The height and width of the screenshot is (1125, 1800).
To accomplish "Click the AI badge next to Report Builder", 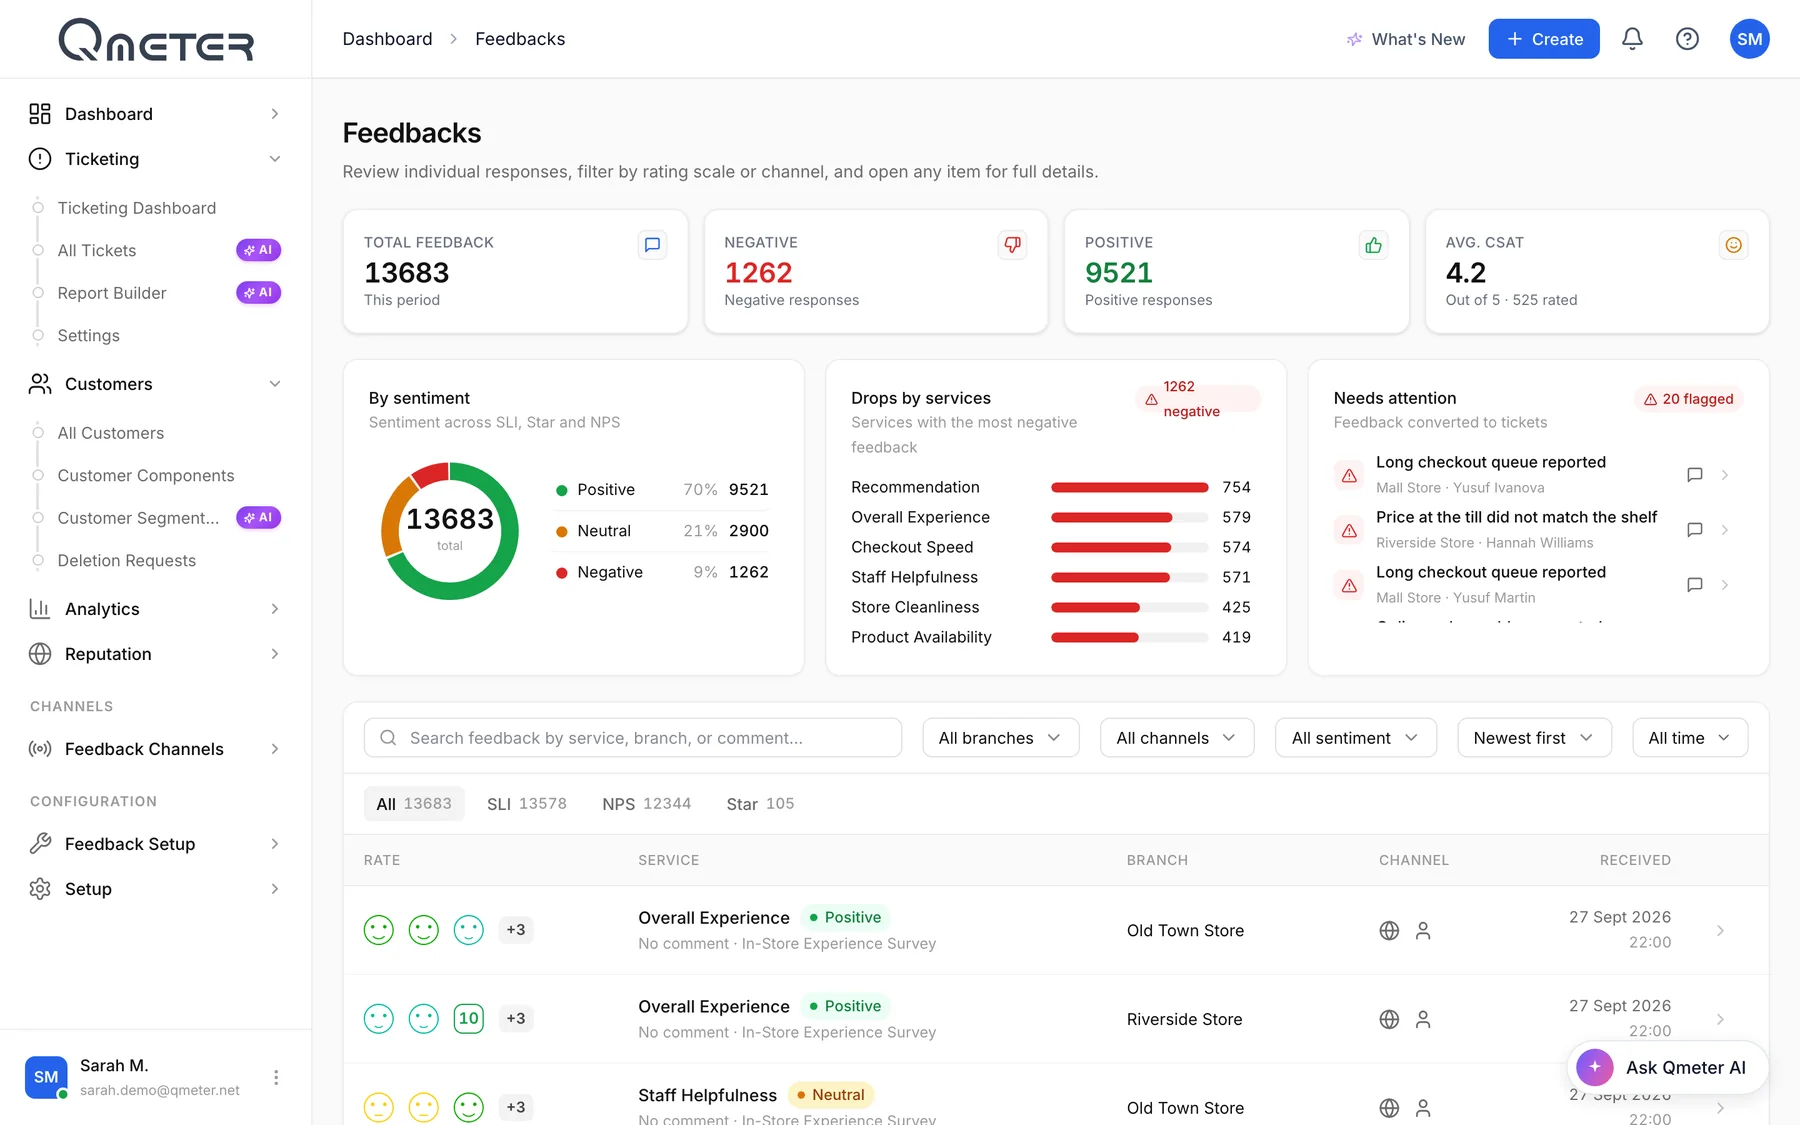I will point(258,293).
